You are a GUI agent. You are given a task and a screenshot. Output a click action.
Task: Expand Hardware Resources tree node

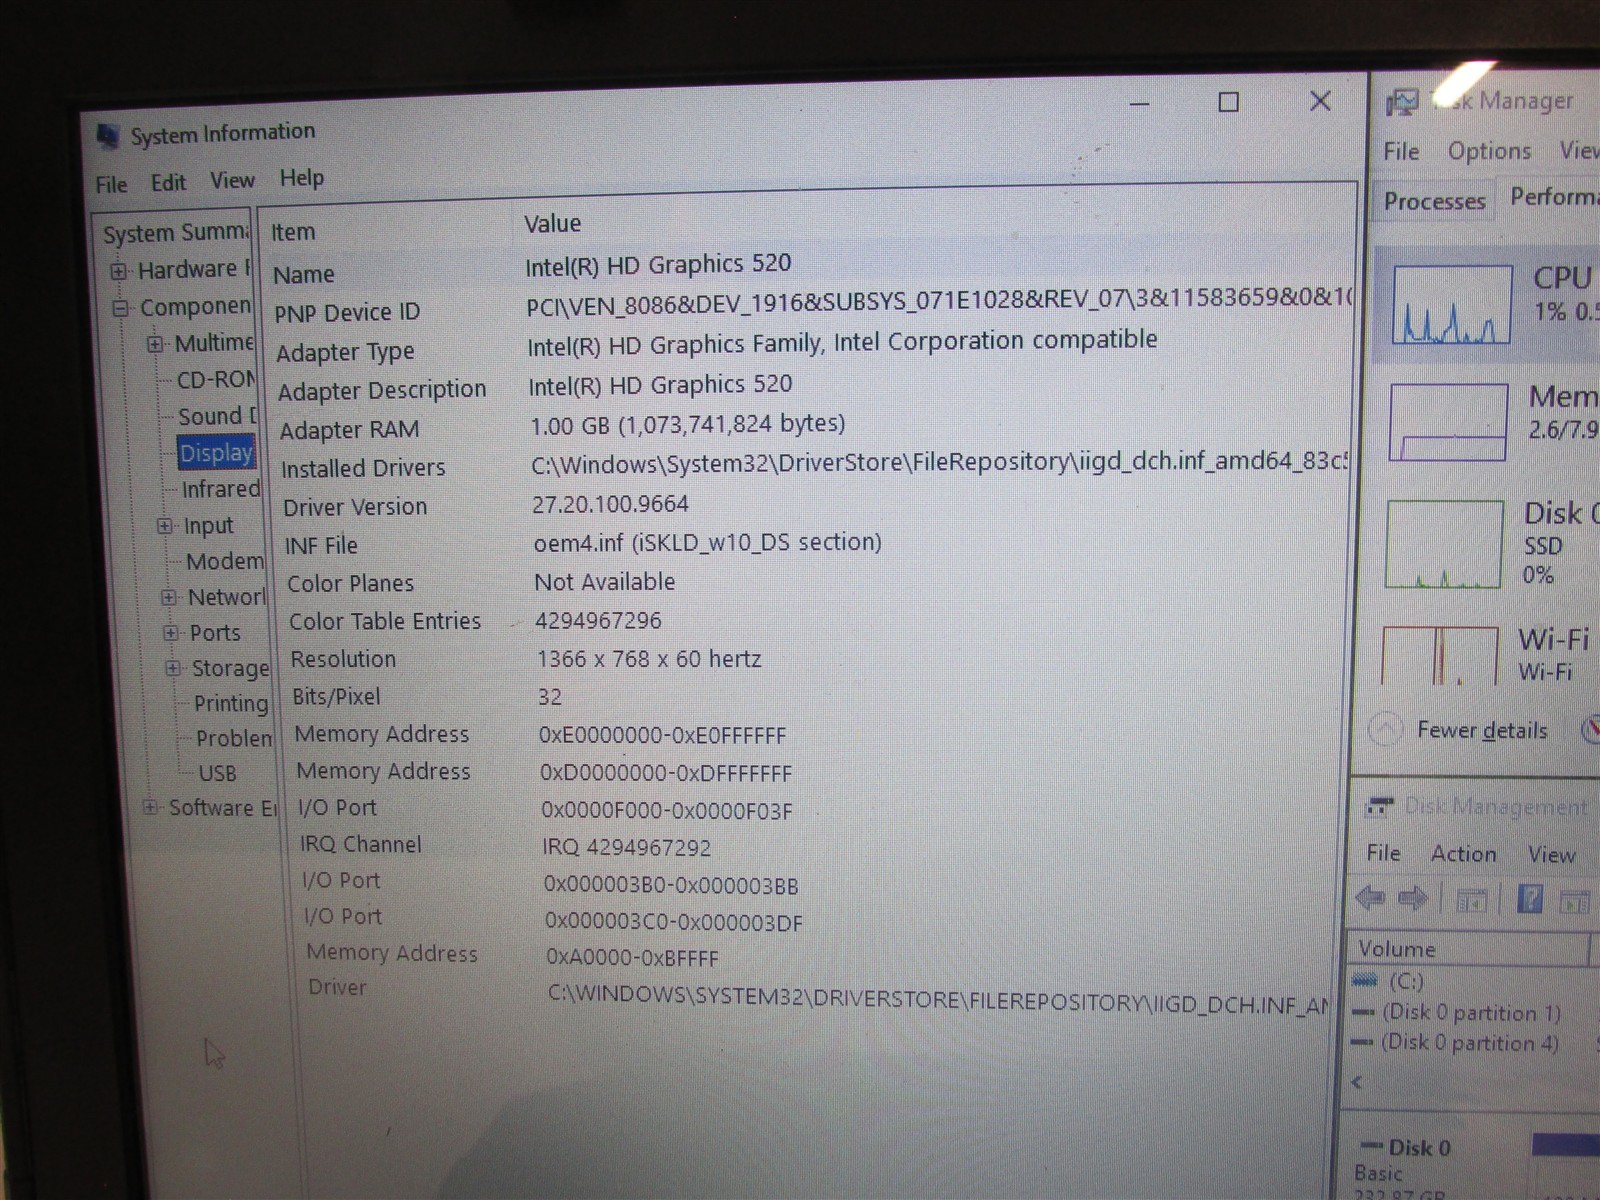(119, 271)
